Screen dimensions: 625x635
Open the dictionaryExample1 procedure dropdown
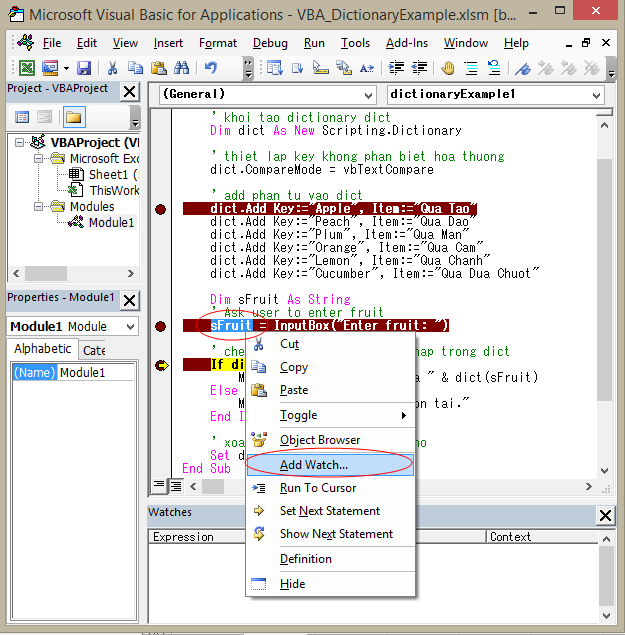596,96
